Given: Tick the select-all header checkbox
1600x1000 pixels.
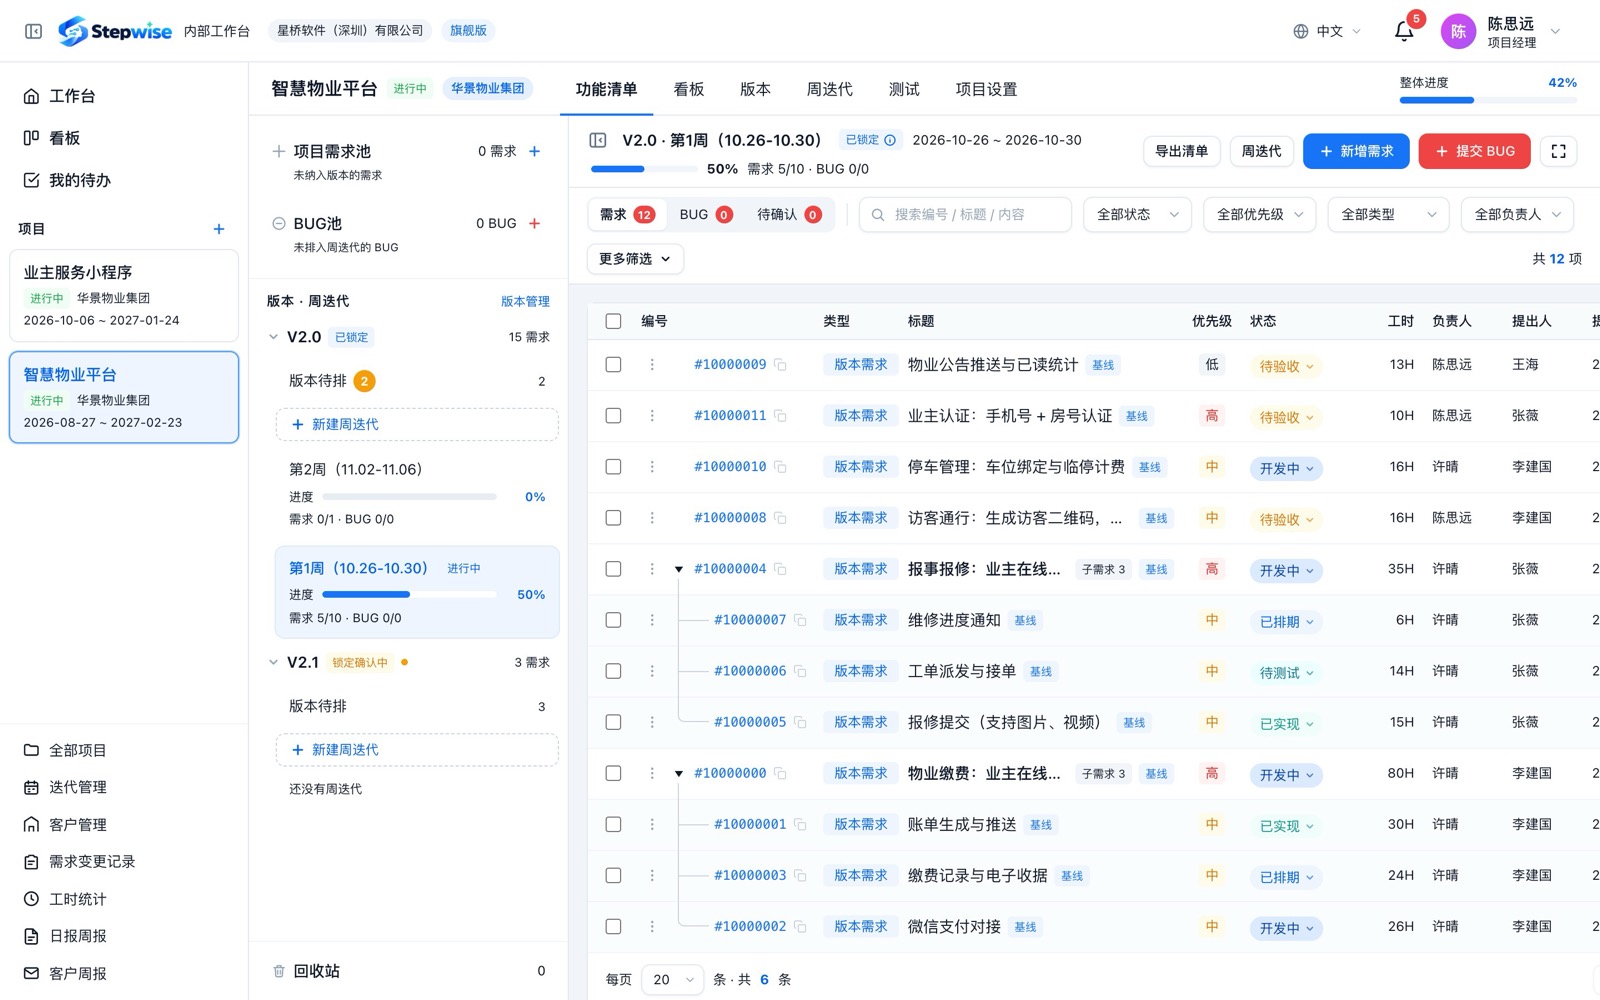Looking at the screenshot, I should click(614, 321).
